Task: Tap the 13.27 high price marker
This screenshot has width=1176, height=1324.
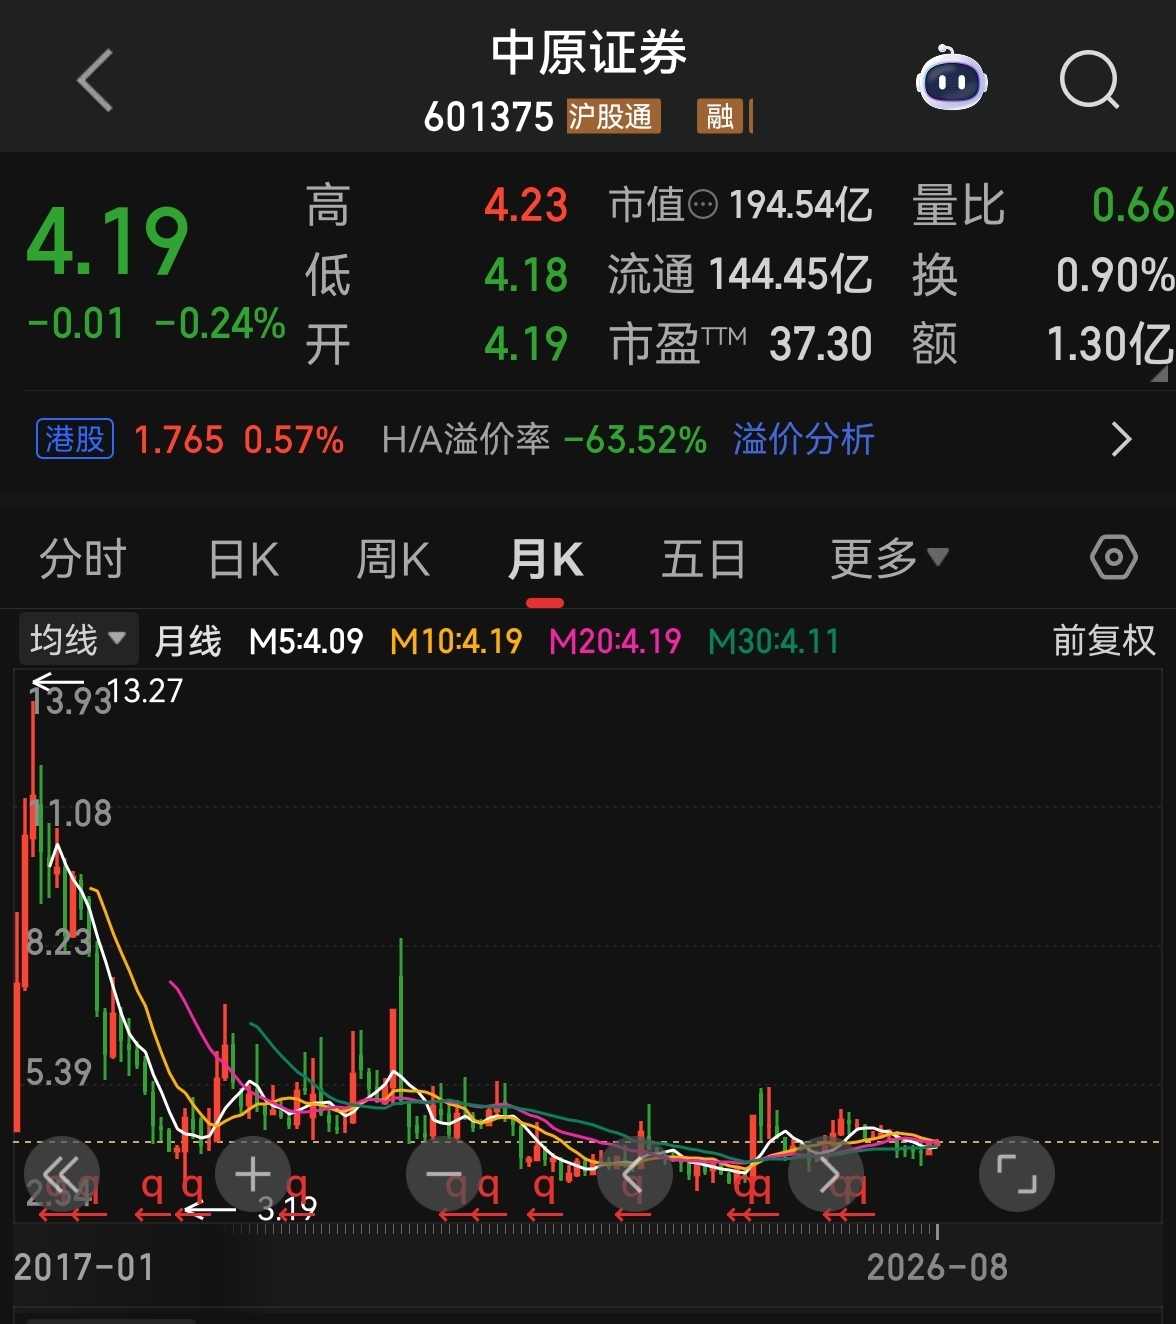Action: click(145, 691)
